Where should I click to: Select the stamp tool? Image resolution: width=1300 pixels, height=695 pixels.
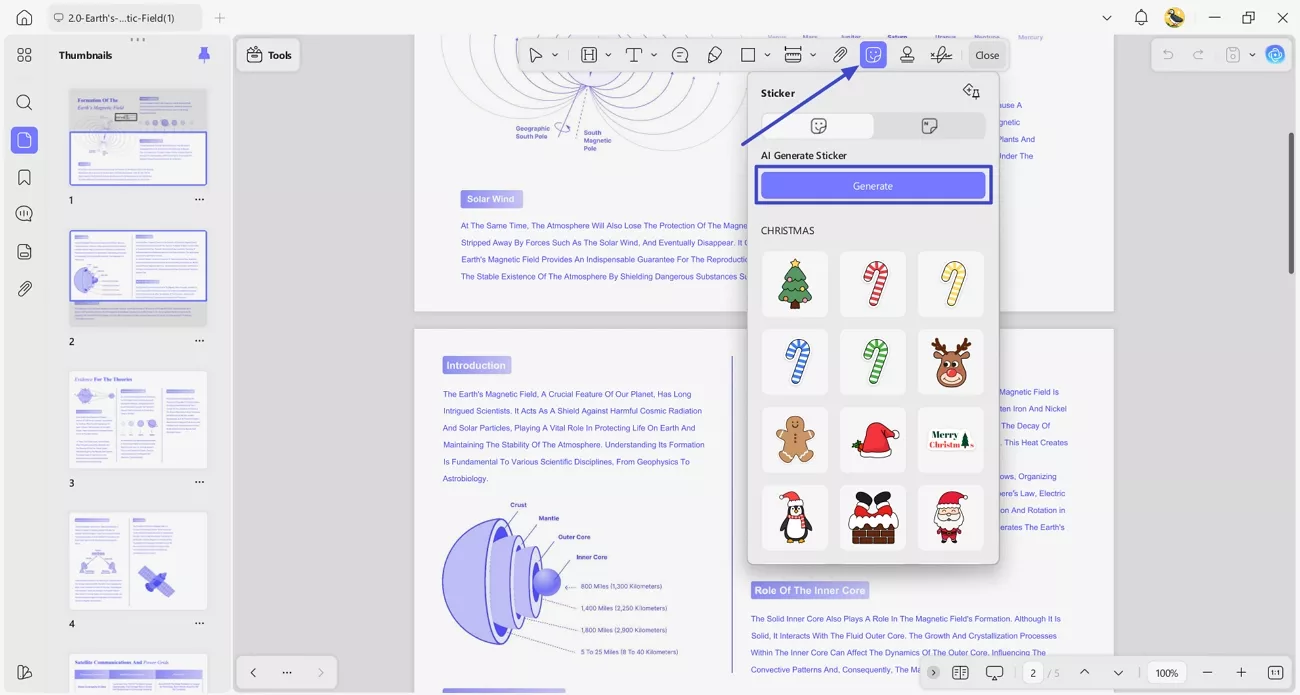907,55
